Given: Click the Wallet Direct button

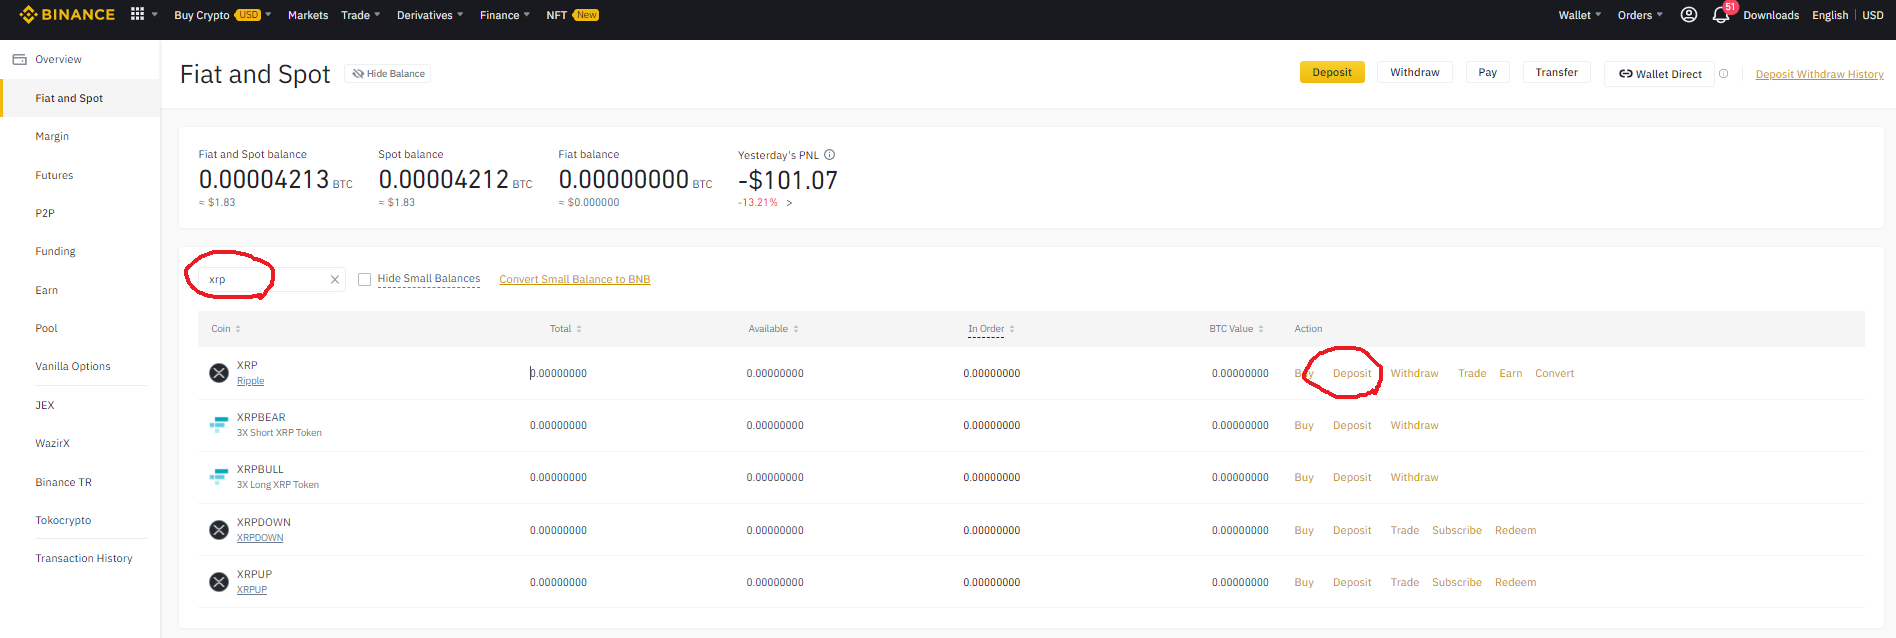Looking at the screenshot, I should point(1660,74).
